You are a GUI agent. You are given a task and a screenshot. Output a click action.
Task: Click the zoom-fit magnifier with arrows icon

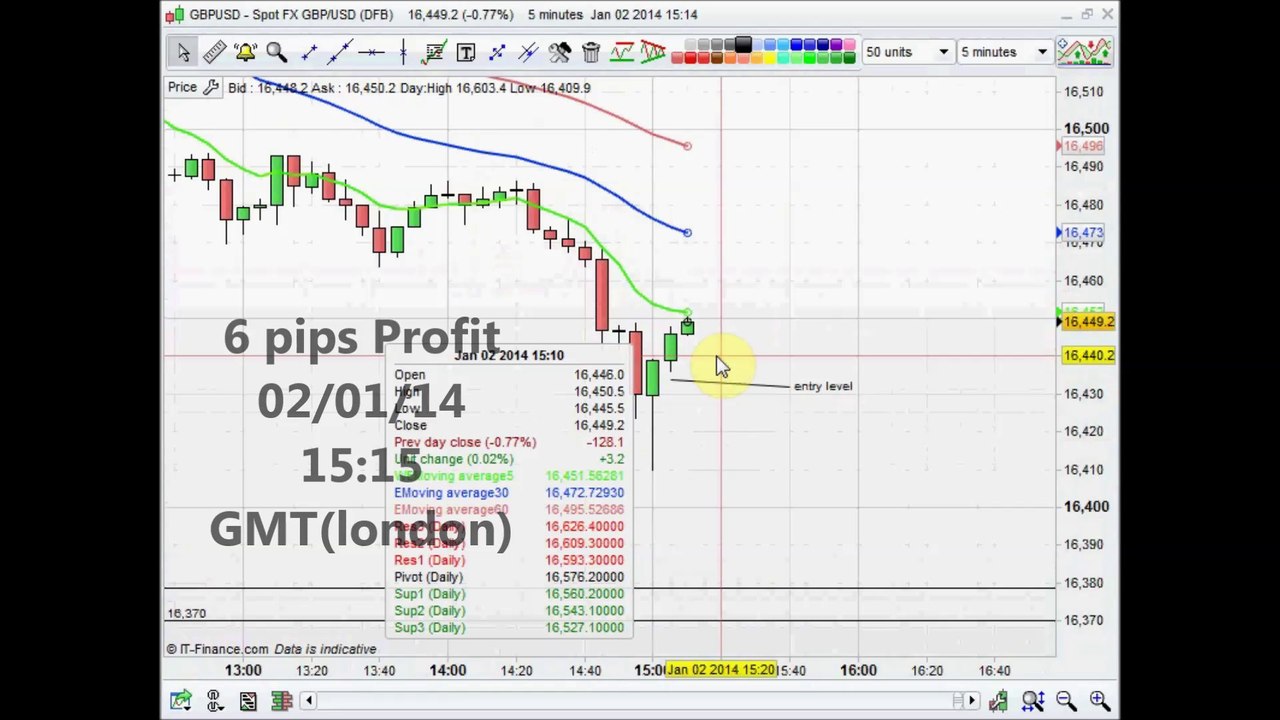click(1032, 700)
